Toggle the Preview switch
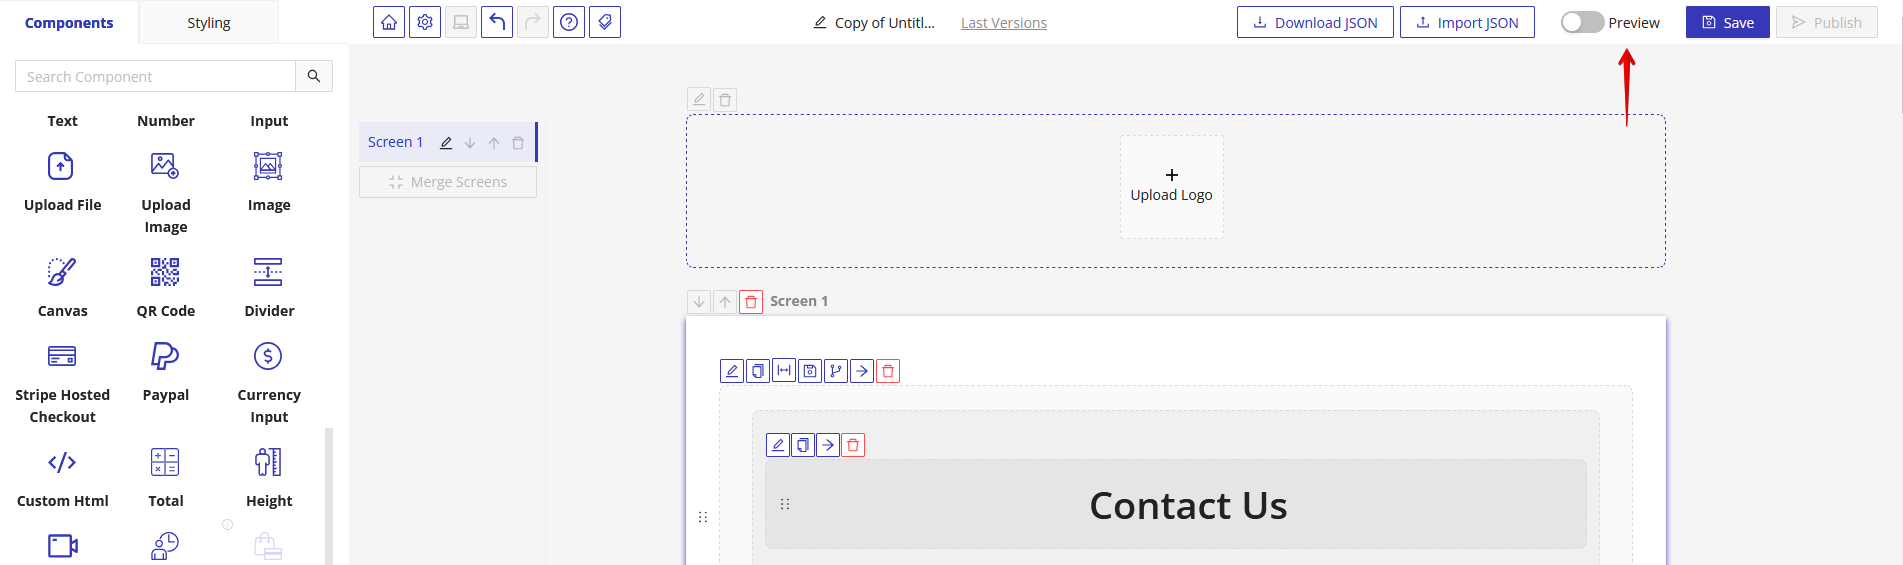This screenshot has height=565, width=1903. pos(1582,22)
